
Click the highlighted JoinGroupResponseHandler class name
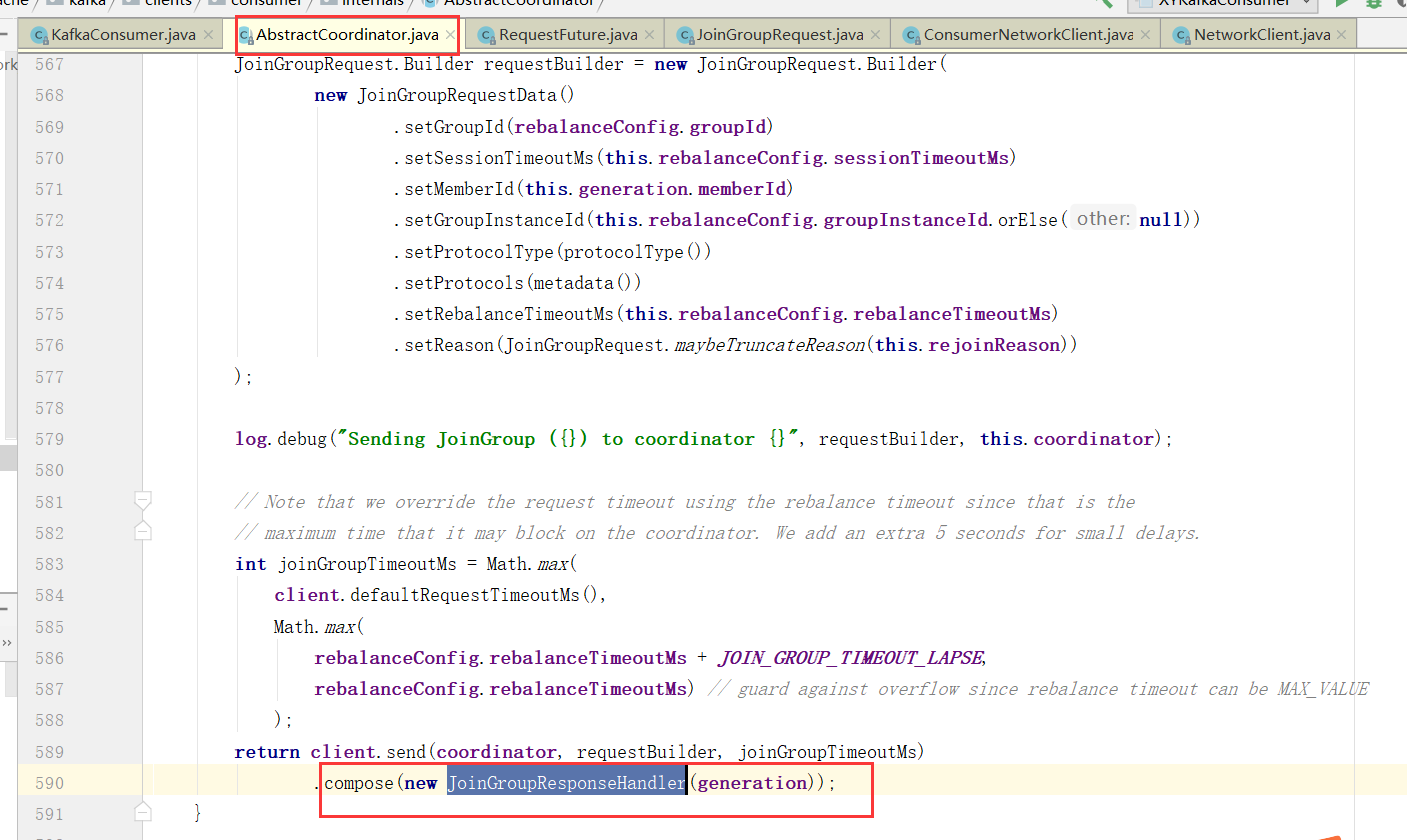coord(566,783)
